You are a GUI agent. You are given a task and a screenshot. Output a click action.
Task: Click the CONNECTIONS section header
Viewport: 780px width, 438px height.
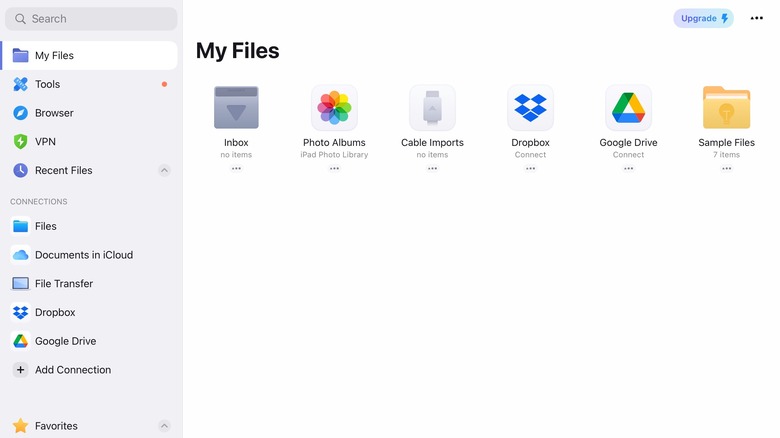click(39, 202)
